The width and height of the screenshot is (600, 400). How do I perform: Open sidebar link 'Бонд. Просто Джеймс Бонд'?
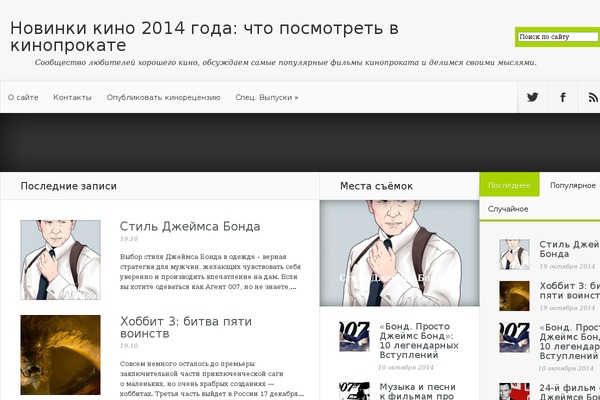569,341
